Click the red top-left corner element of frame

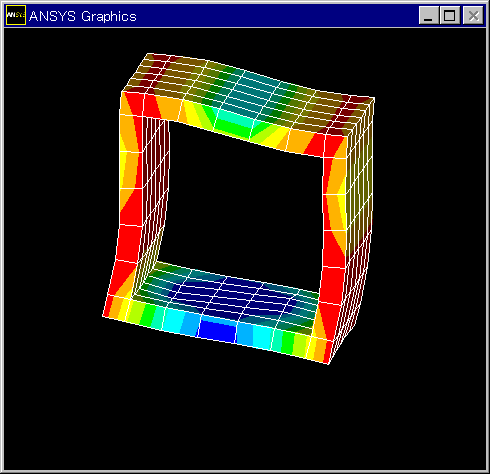pos(132,104)
